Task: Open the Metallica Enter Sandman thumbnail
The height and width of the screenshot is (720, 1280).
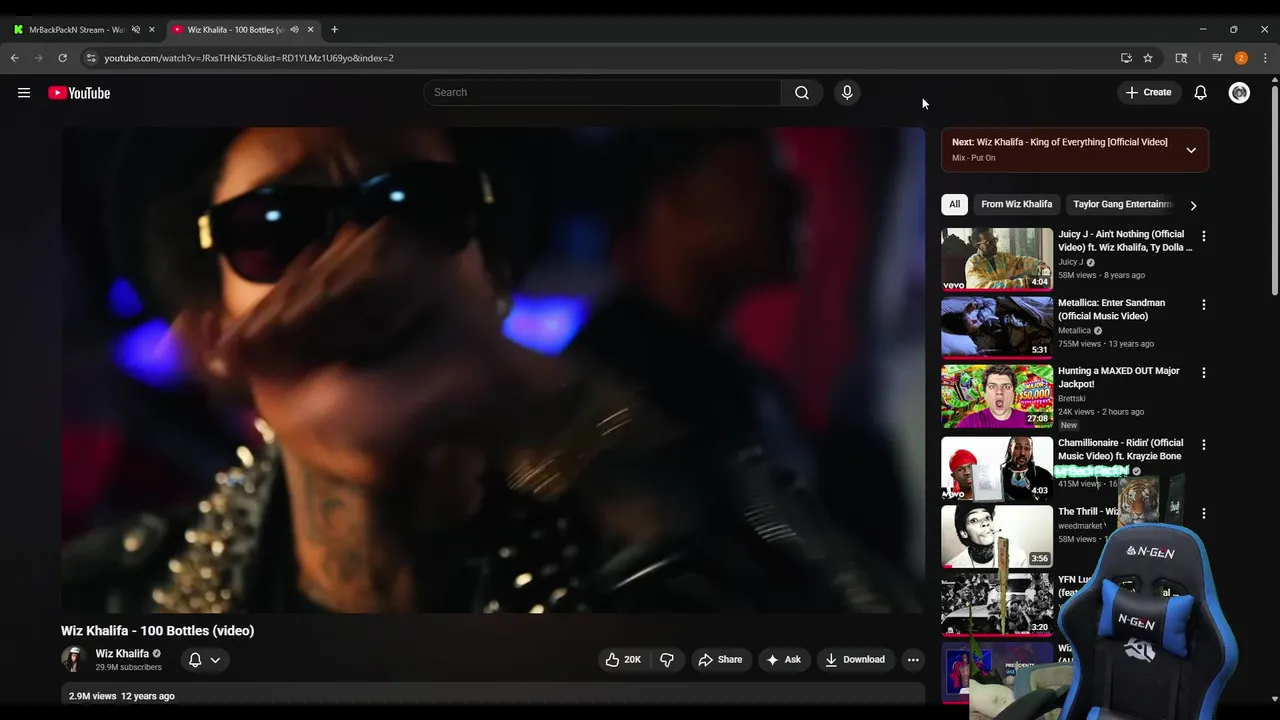Action: (997, 327)
